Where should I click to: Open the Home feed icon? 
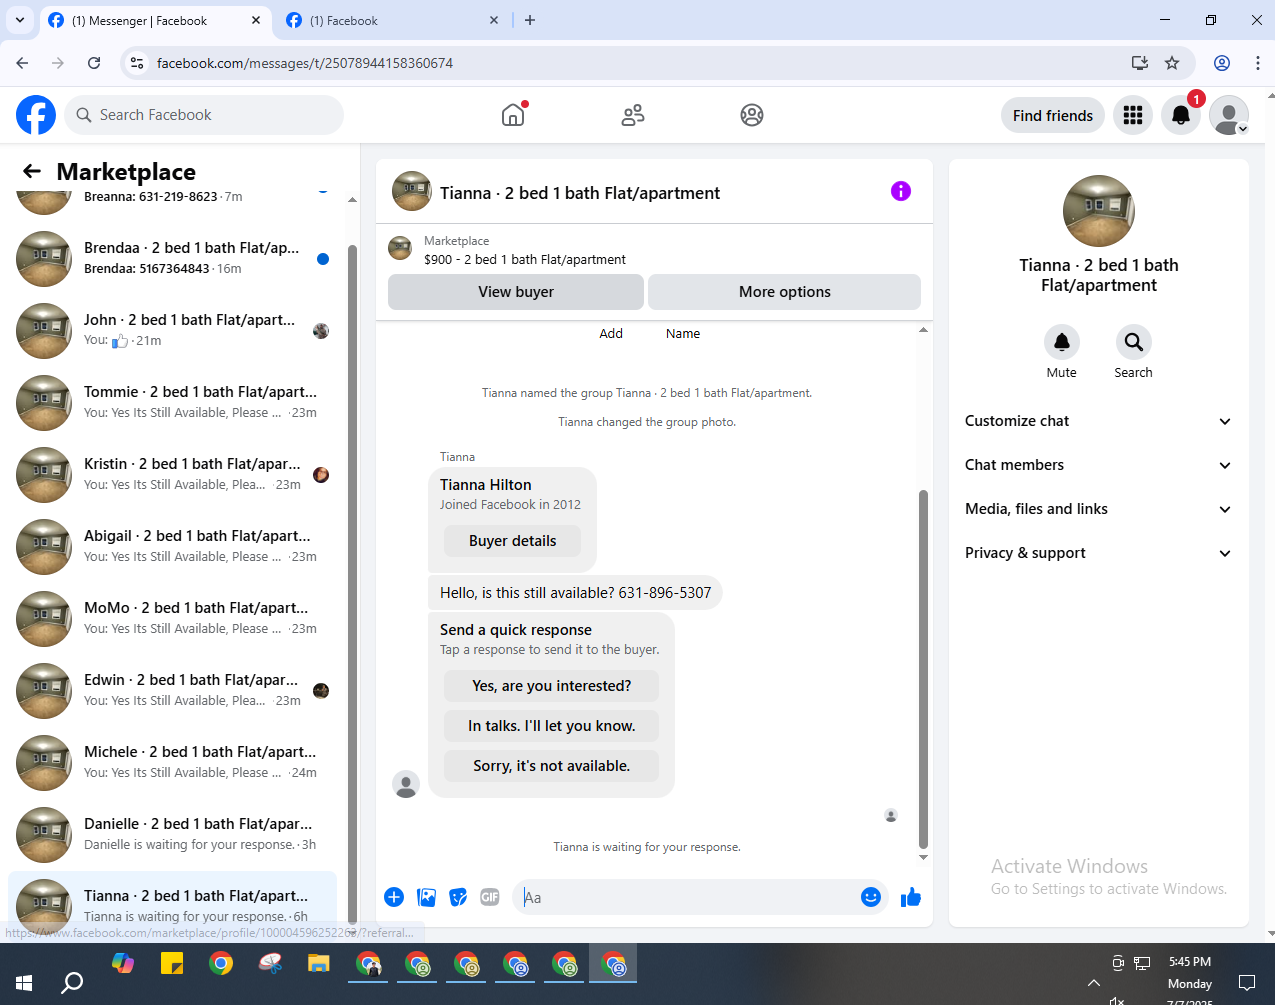pos(513,115)
